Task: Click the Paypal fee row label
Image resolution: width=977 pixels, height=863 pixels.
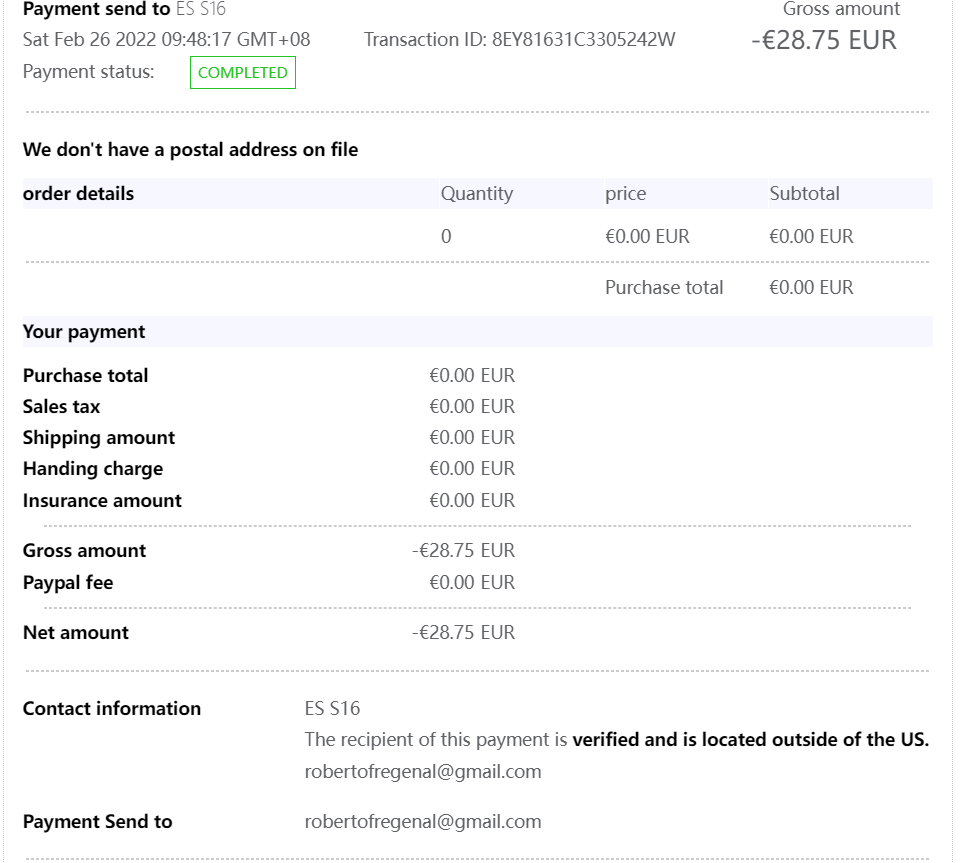Action: [67, 582]
